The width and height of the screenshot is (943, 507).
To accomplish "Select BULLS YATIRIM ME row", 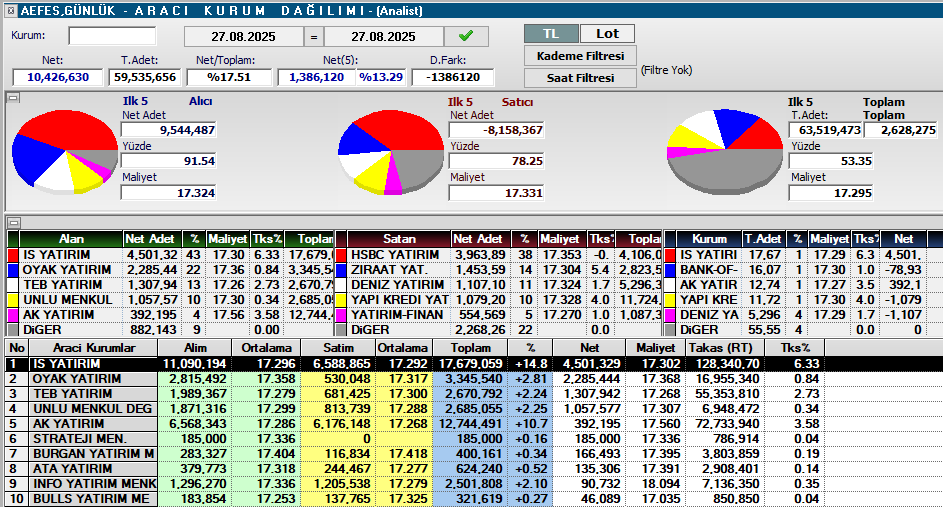I will point(474,499).
